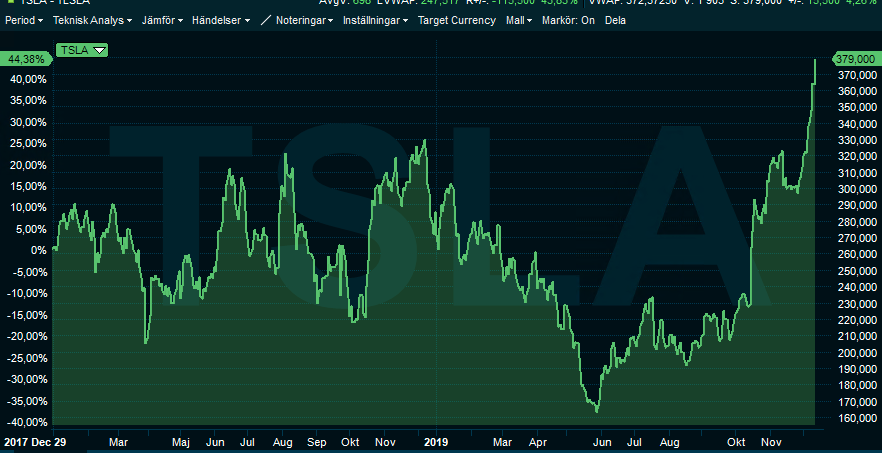Open the Period dropdown menu
Screen dimensions: 882x453
coord(24,20)
